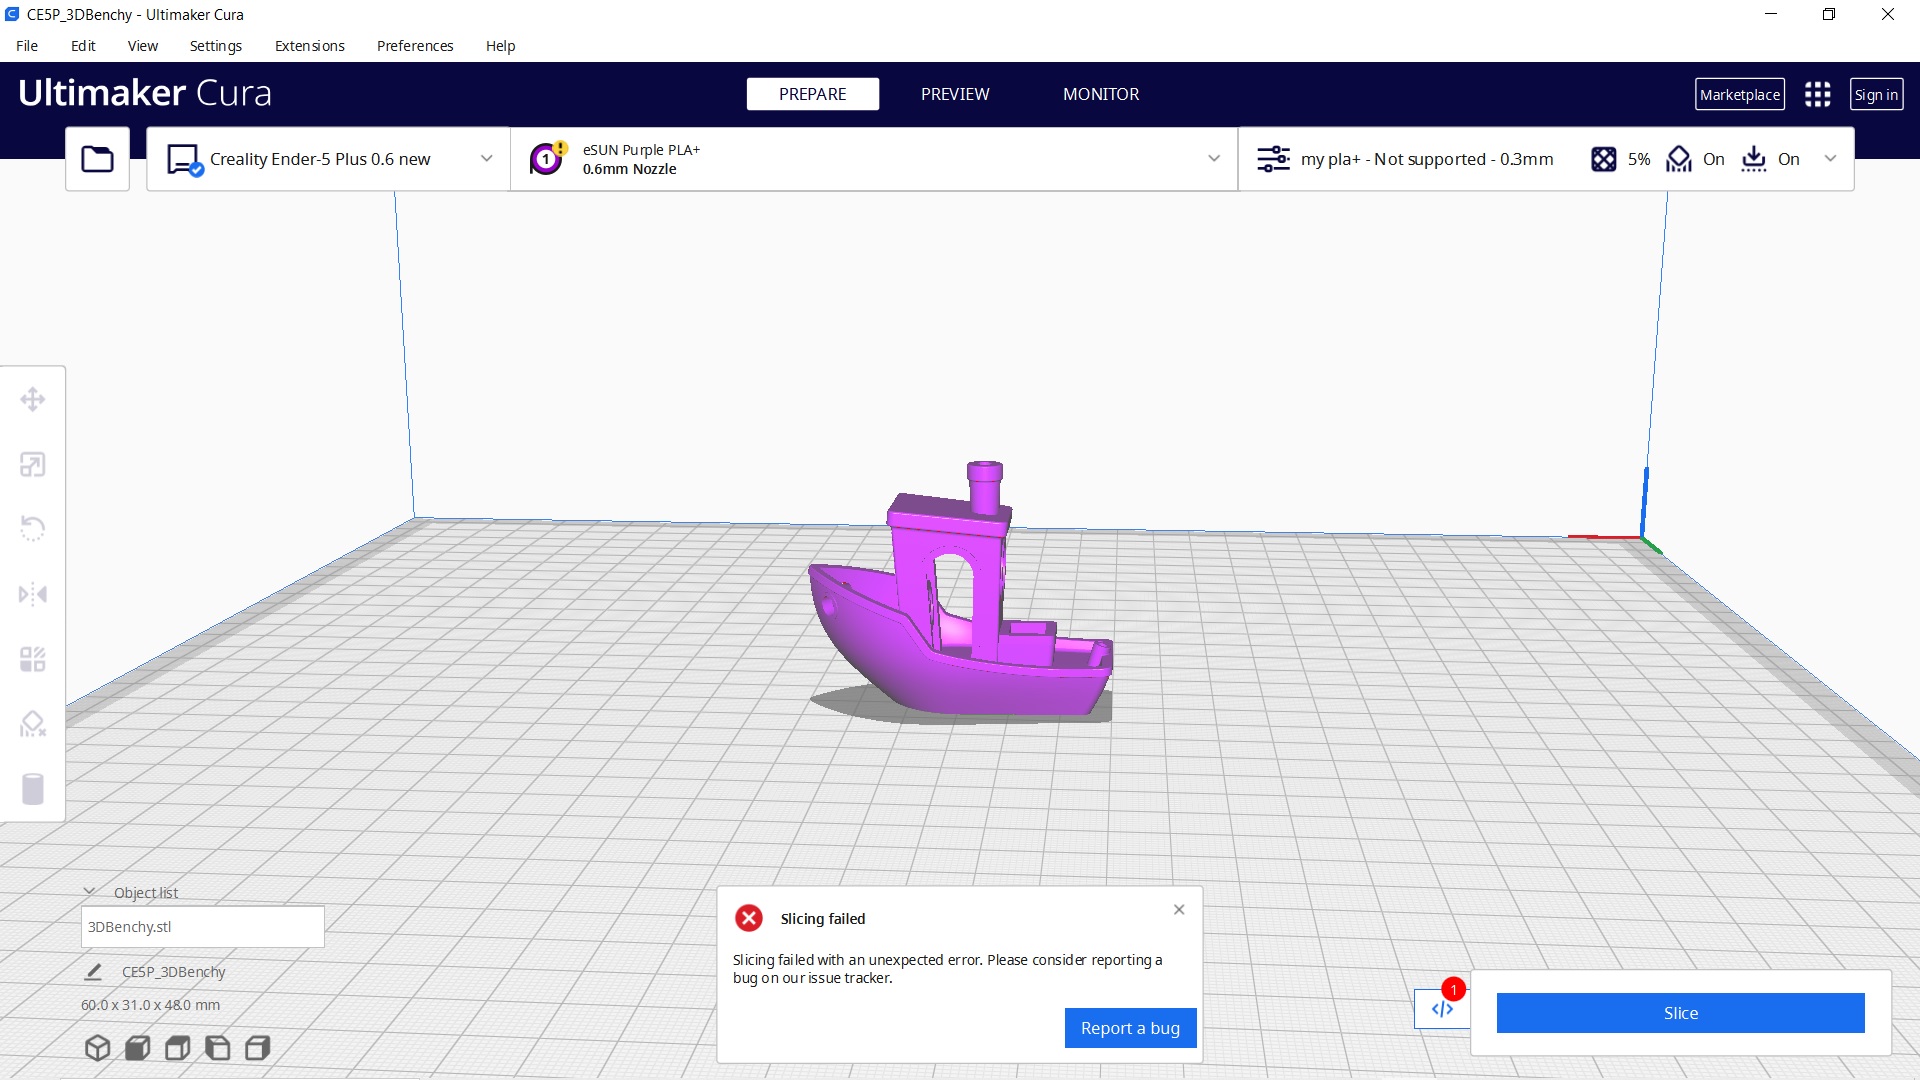
Task: Click the open file folder icon
Action: coord(97,158)
